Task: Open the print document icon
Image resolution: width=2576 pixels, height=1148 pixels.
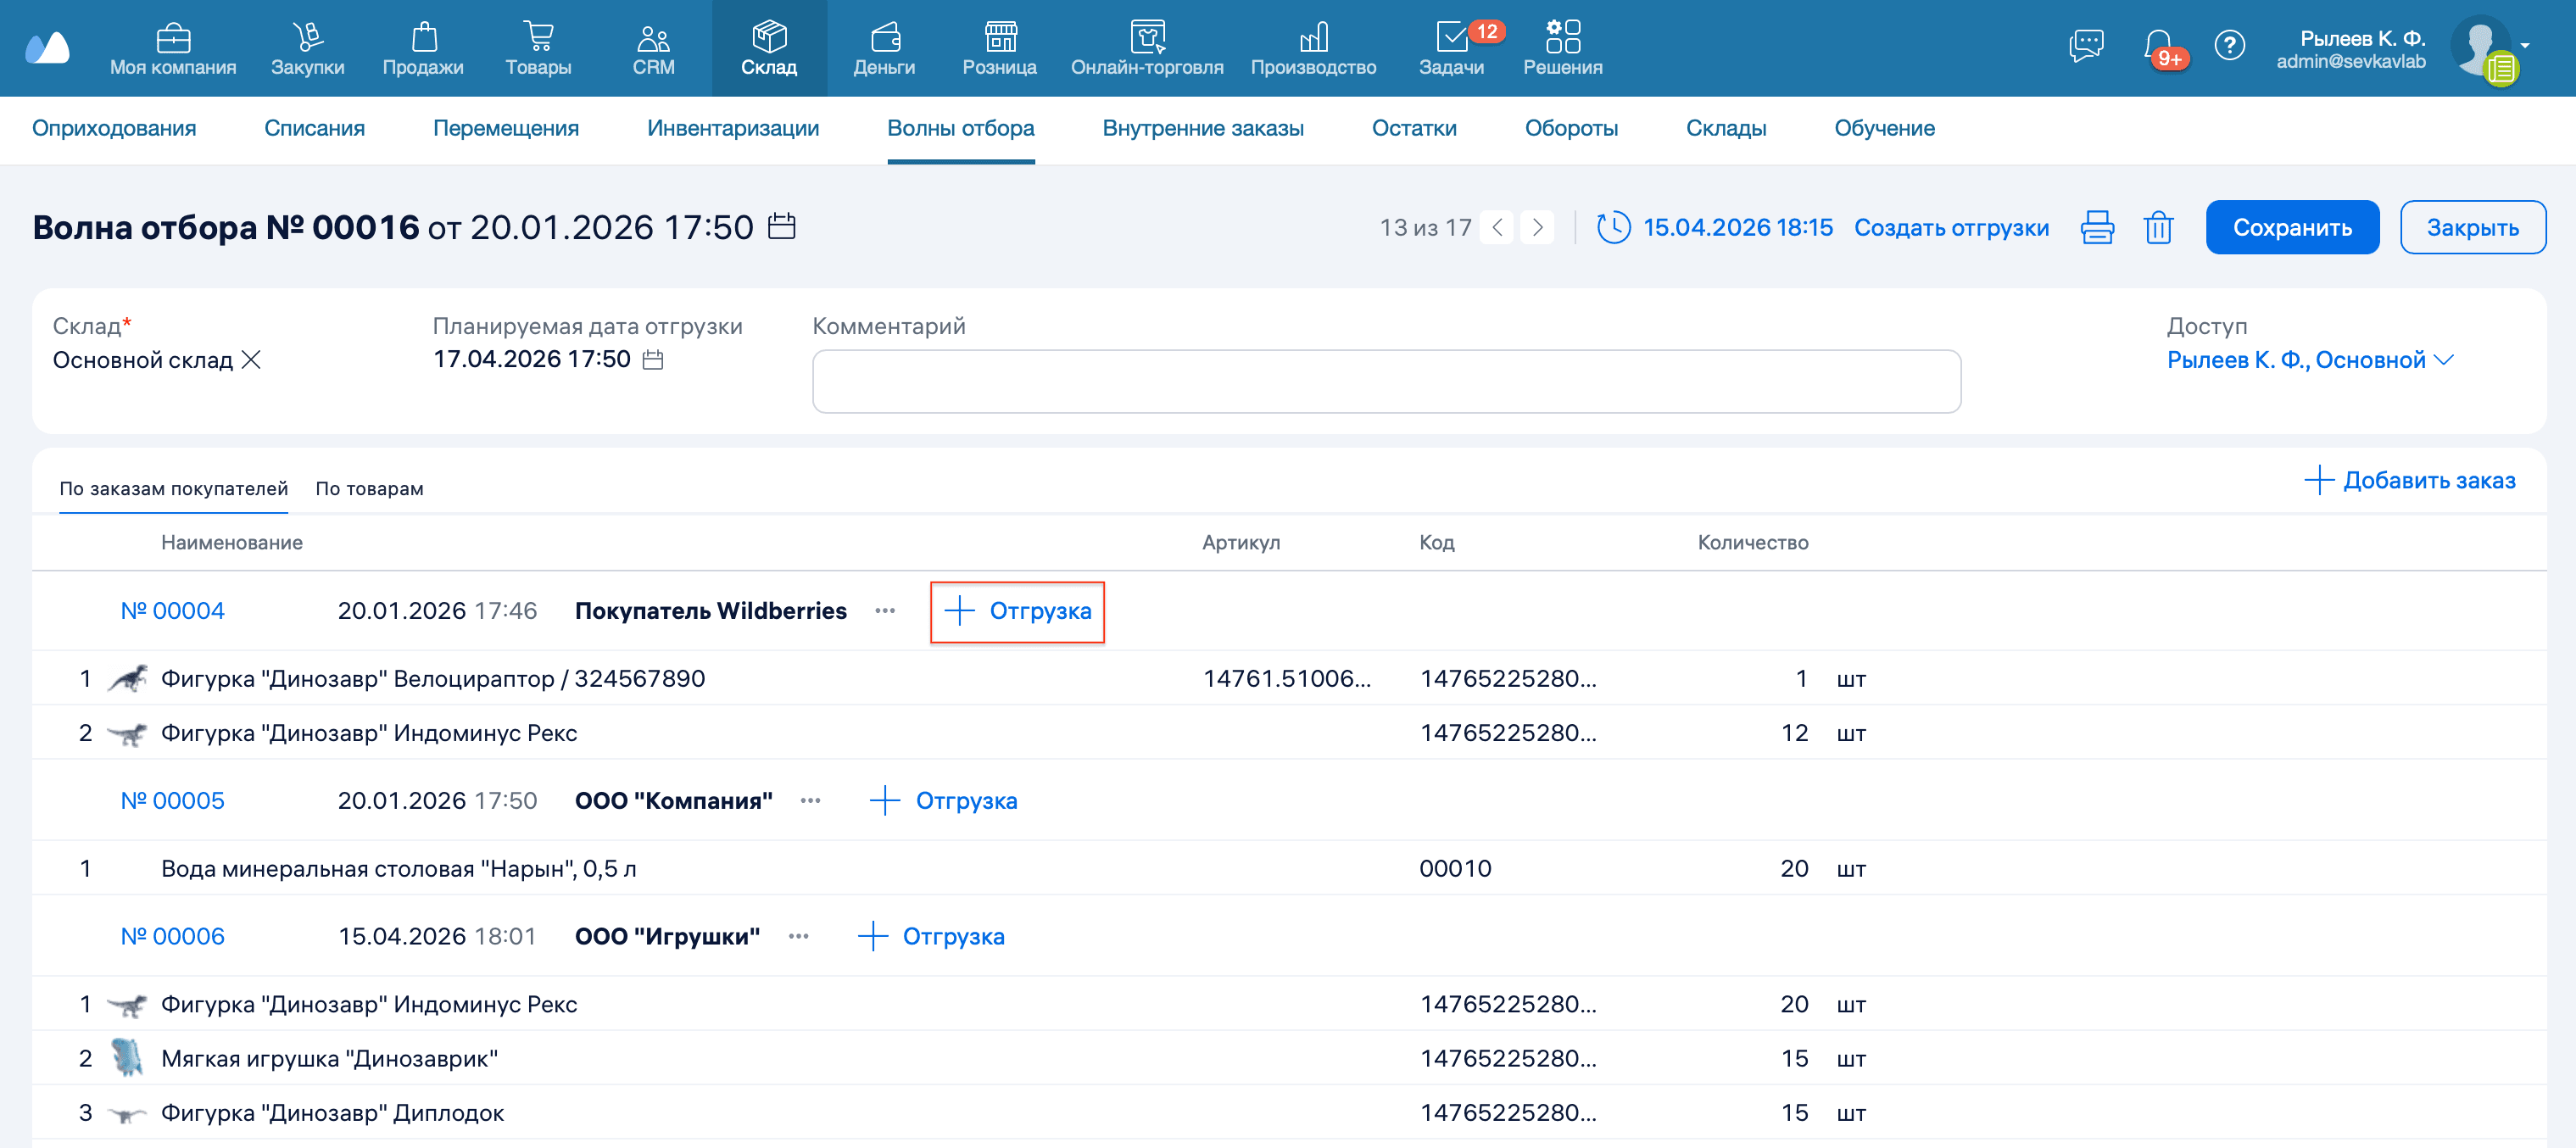Action: (x=2096, y=228)
